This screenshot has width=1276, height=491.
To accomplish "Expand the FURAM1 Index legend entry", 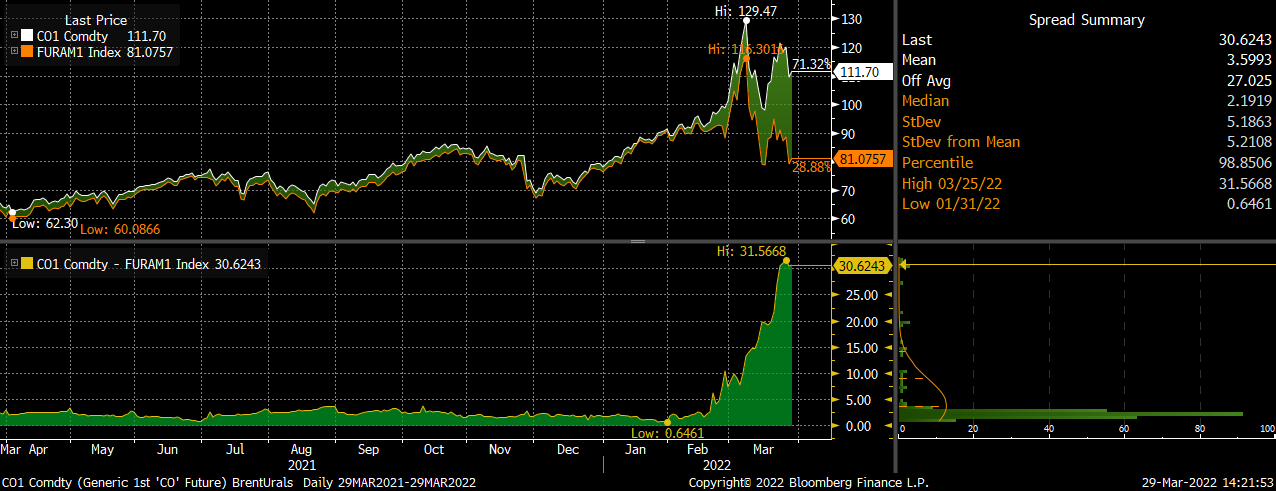I will pos(14,50).
